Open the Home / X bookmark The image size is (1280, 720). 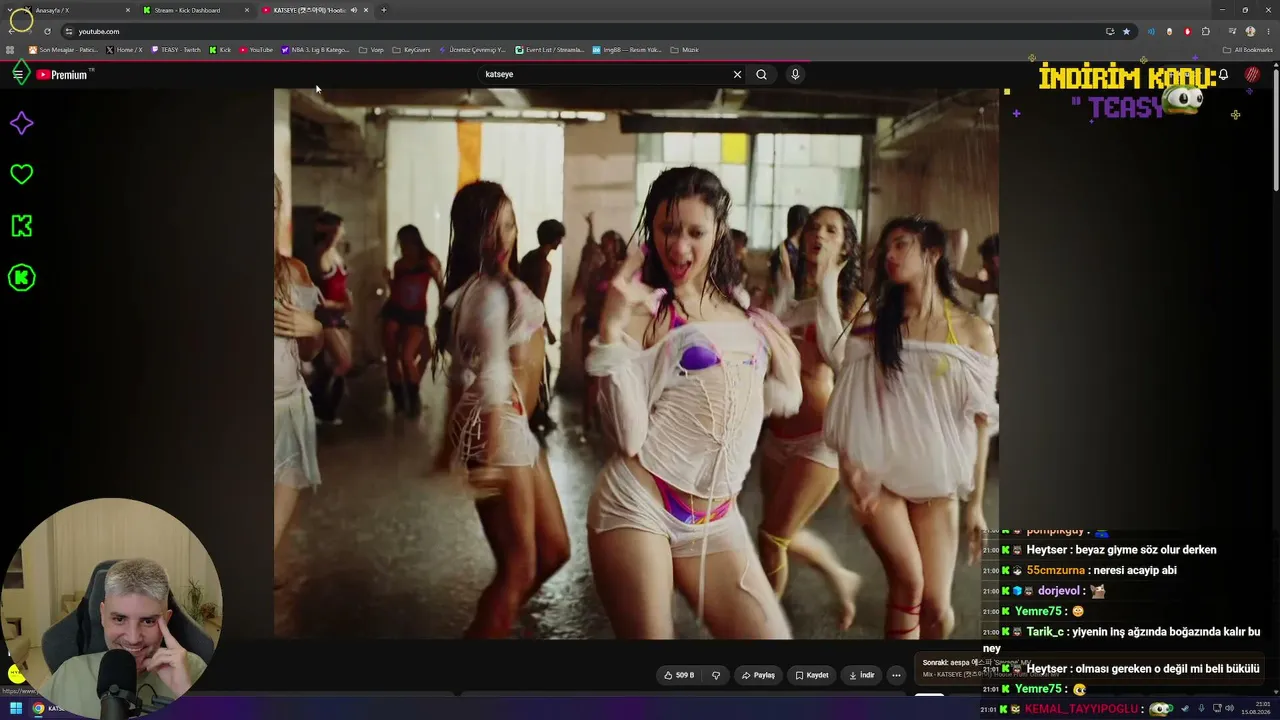(x=124, y=50)
